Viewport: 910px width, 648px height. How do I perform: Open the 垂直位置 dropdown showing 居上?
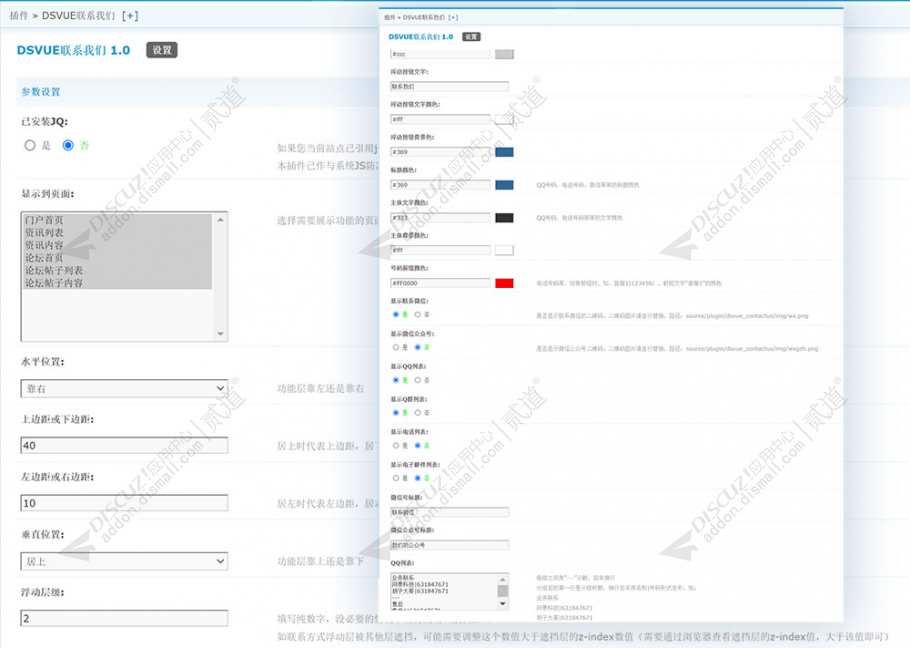tap(124, 562)
